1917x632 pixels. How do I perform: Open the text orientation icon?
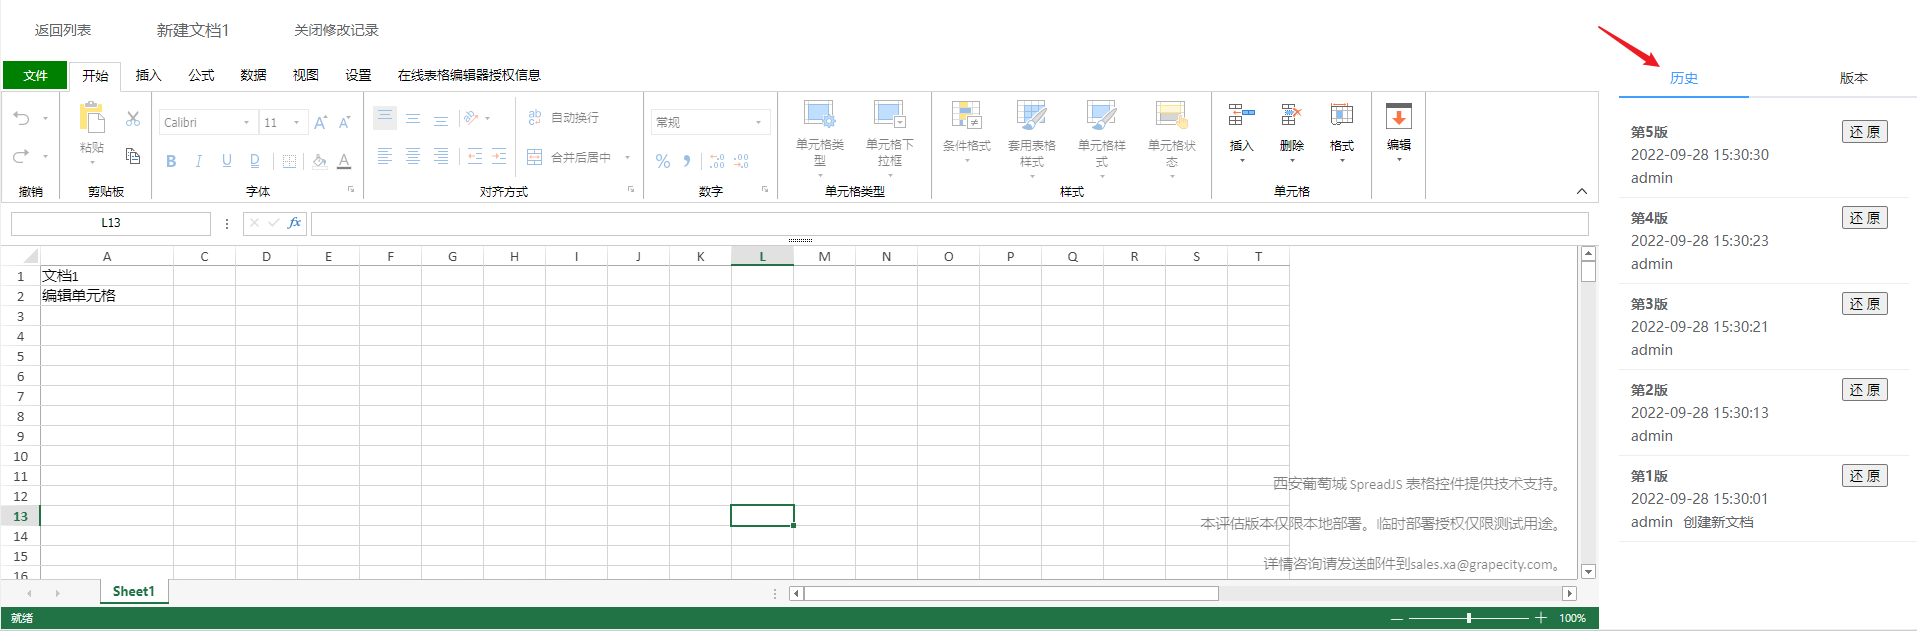pyautogui.click(x=472, y=118)
